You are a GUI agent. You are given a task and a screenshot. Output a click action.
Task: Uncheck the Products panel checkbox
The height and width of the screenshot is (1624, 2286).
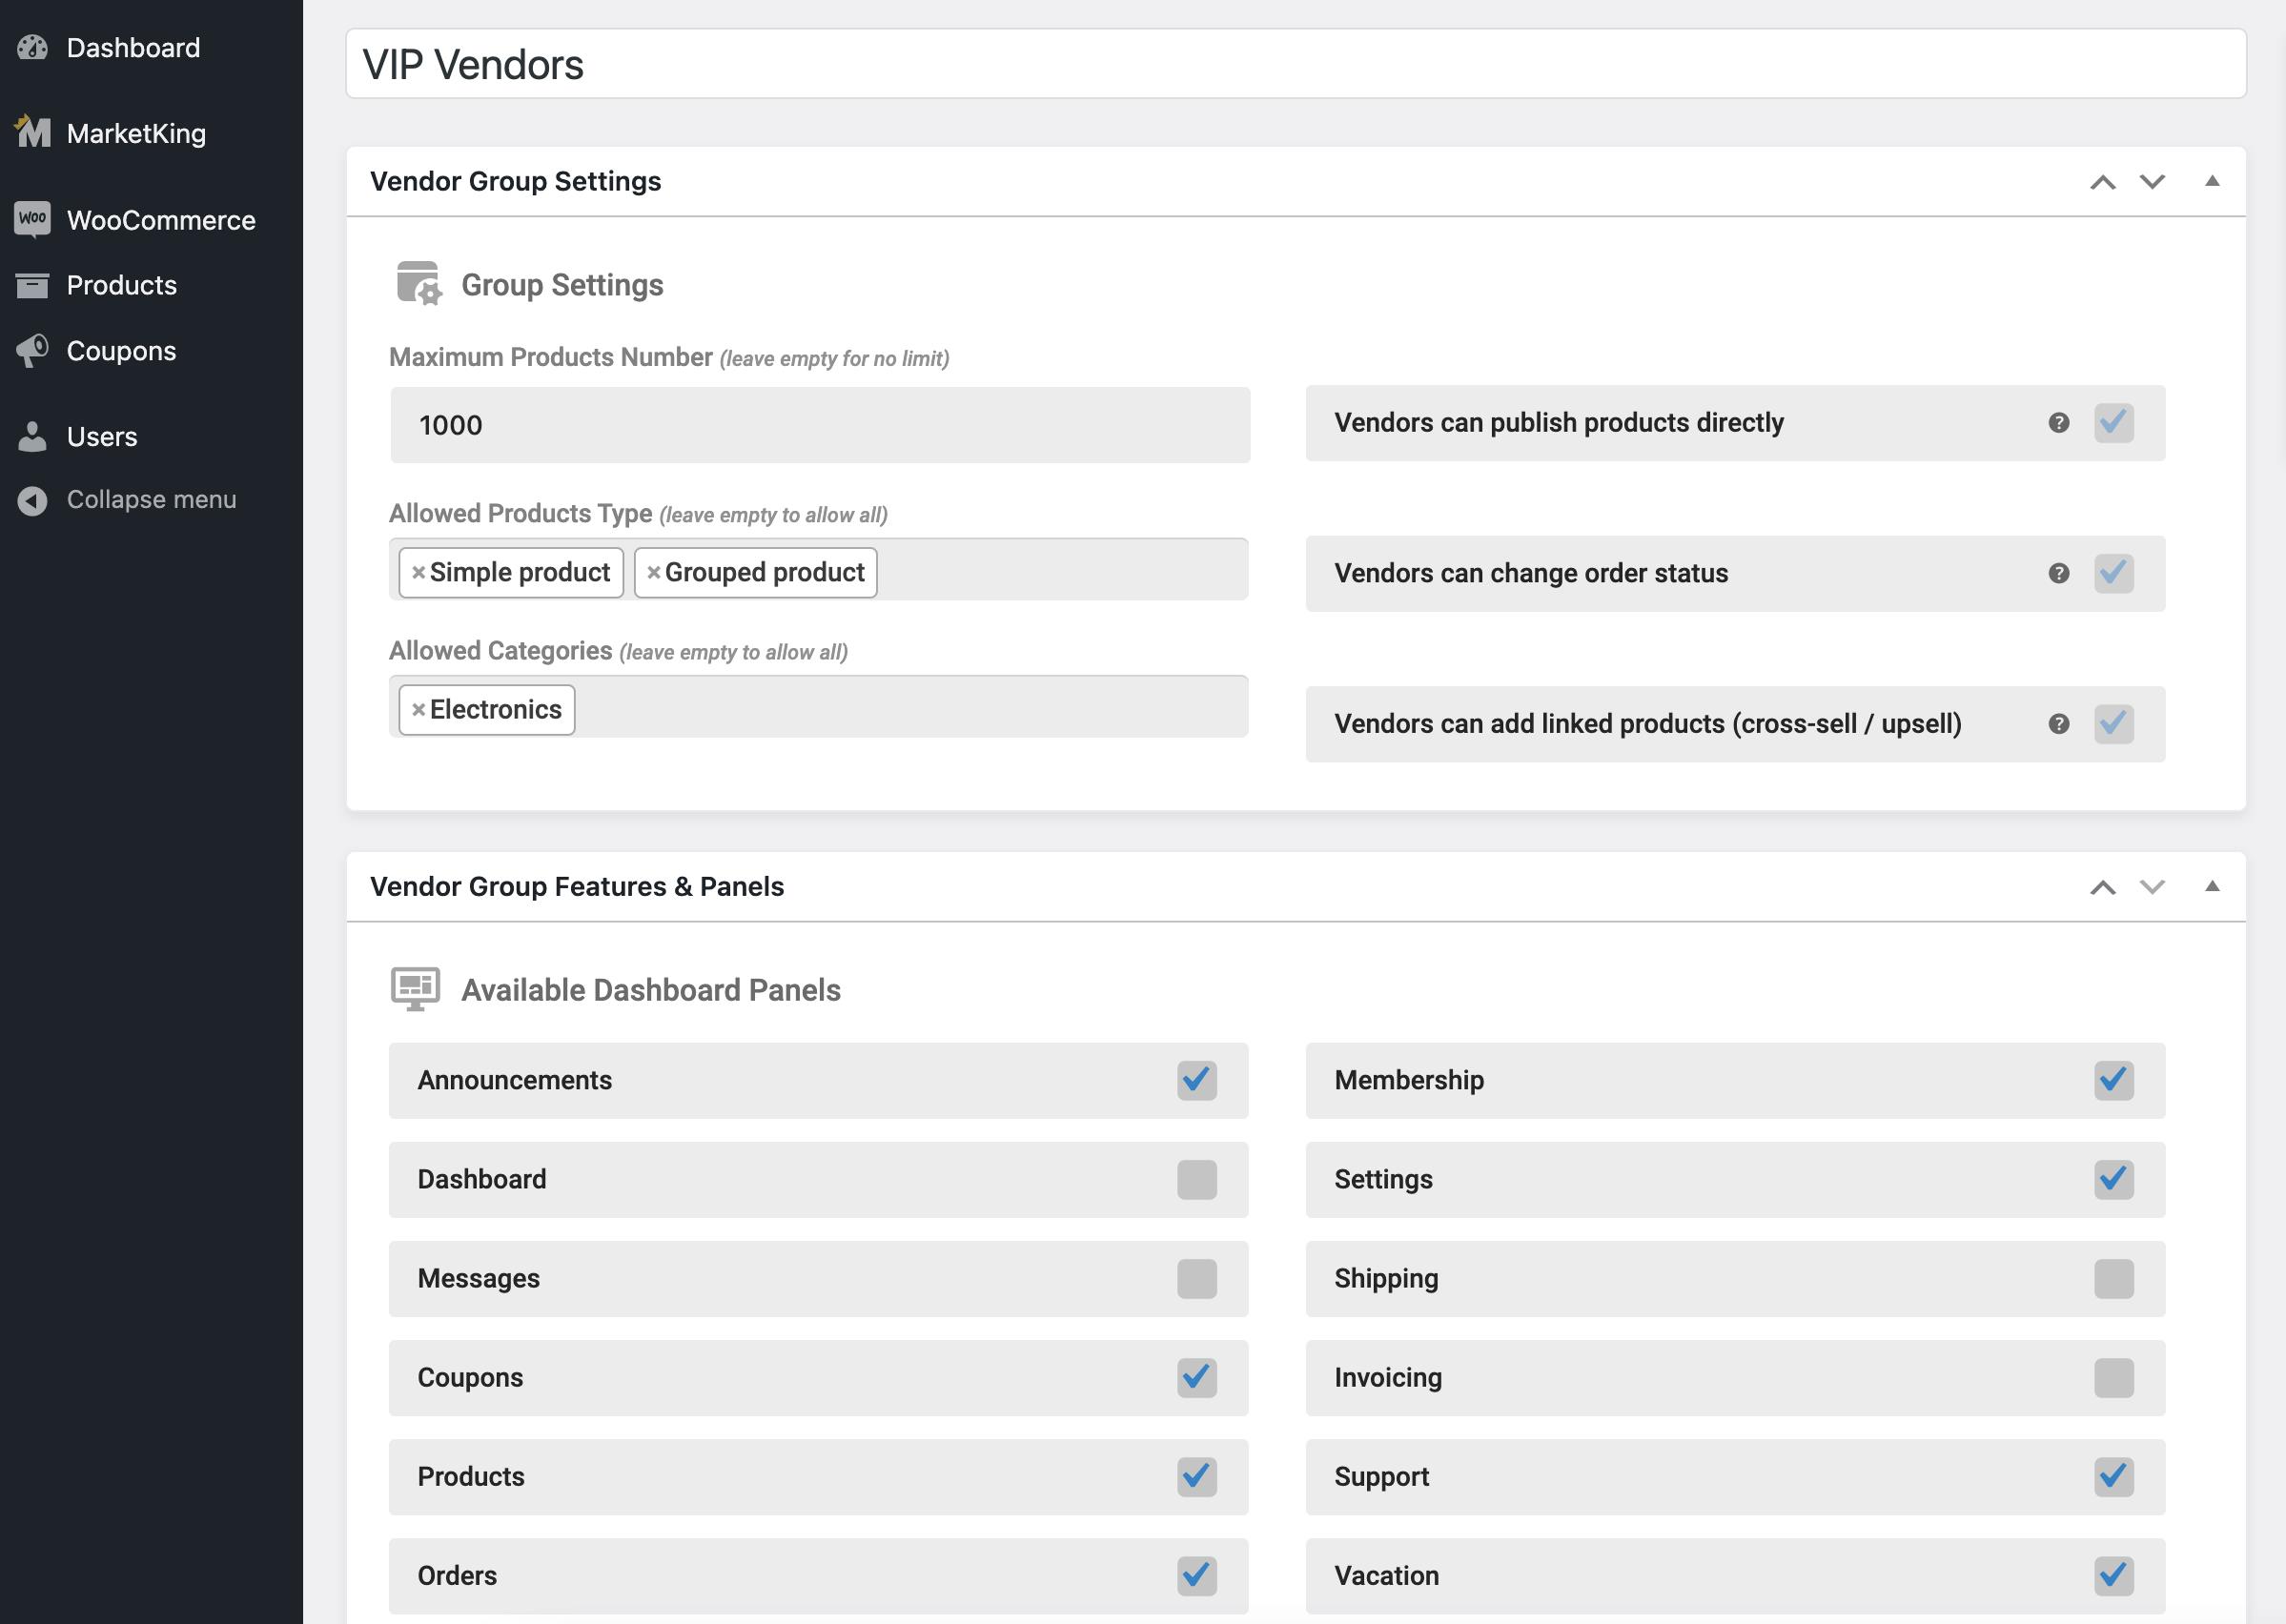click(x=1196, y=1477)
